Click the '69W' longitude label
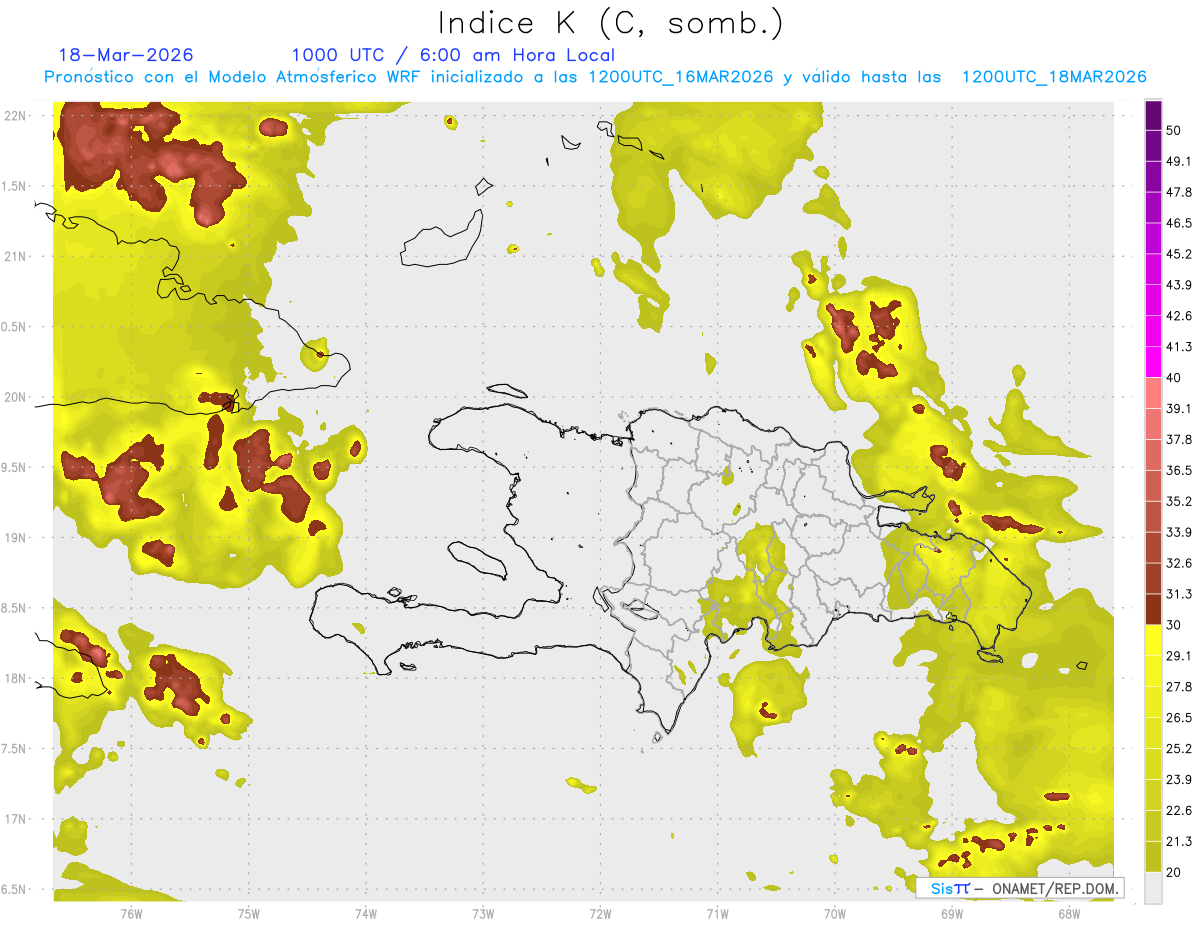This screenshot has height=927, width=1200. [x=951, y=913]
